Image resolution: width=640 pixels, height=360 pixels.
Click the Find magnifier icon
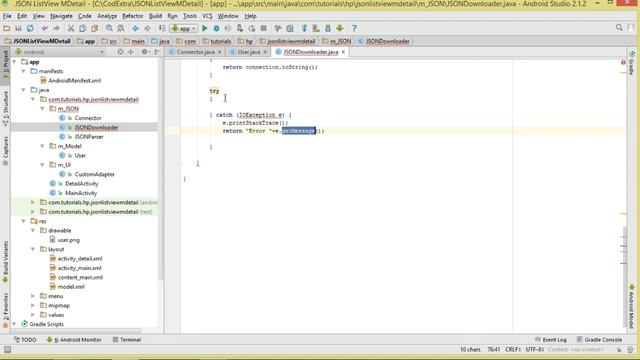pyautogui.click(x=109, y=28)
